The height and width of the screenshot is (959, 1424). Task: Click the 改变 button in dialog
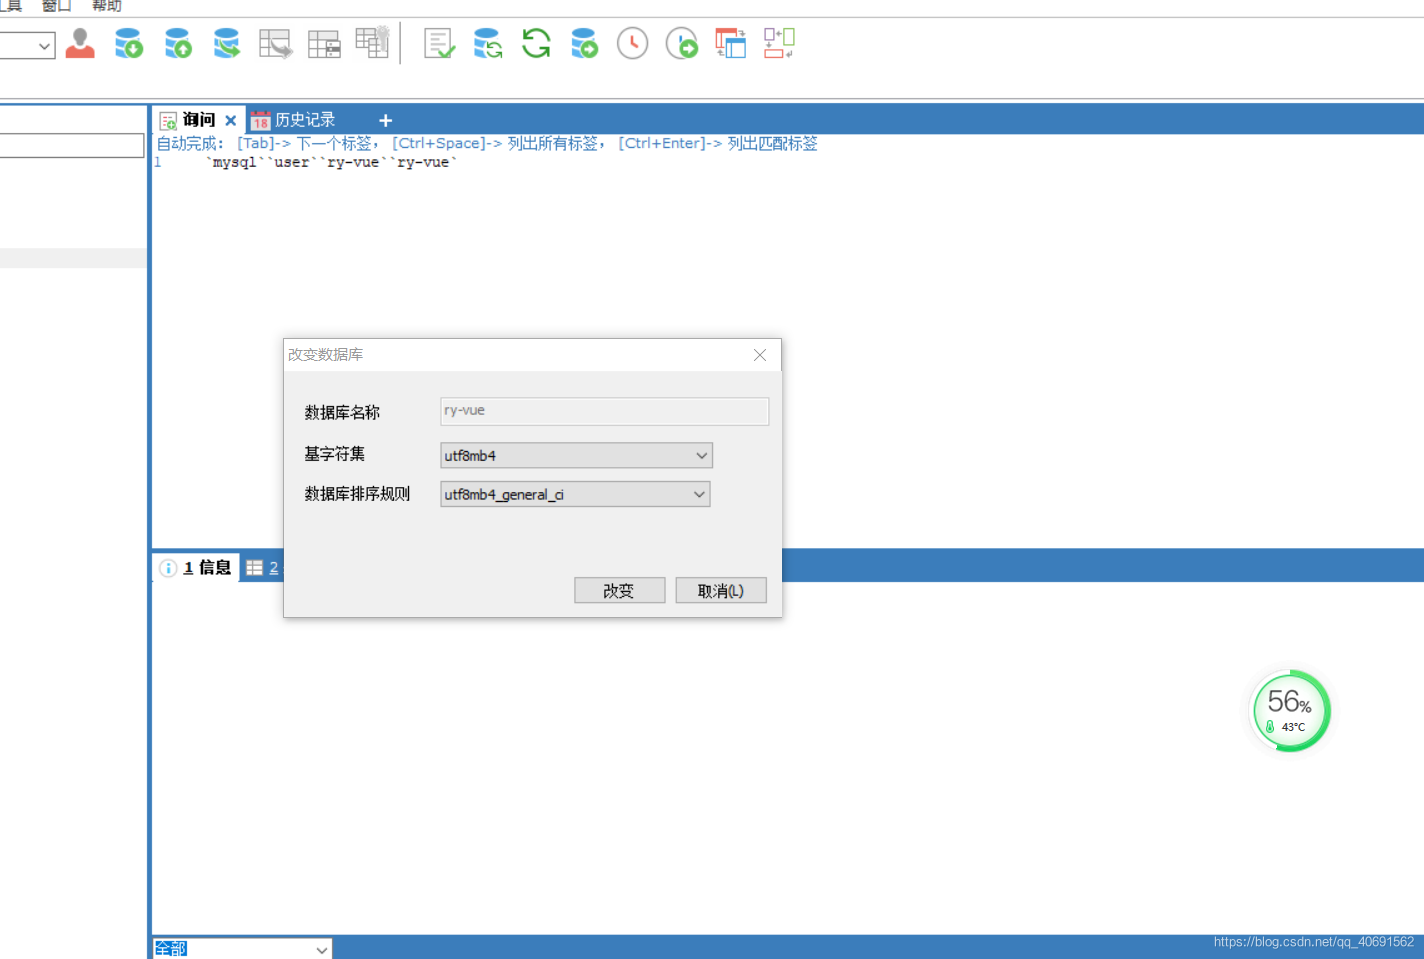619,591
